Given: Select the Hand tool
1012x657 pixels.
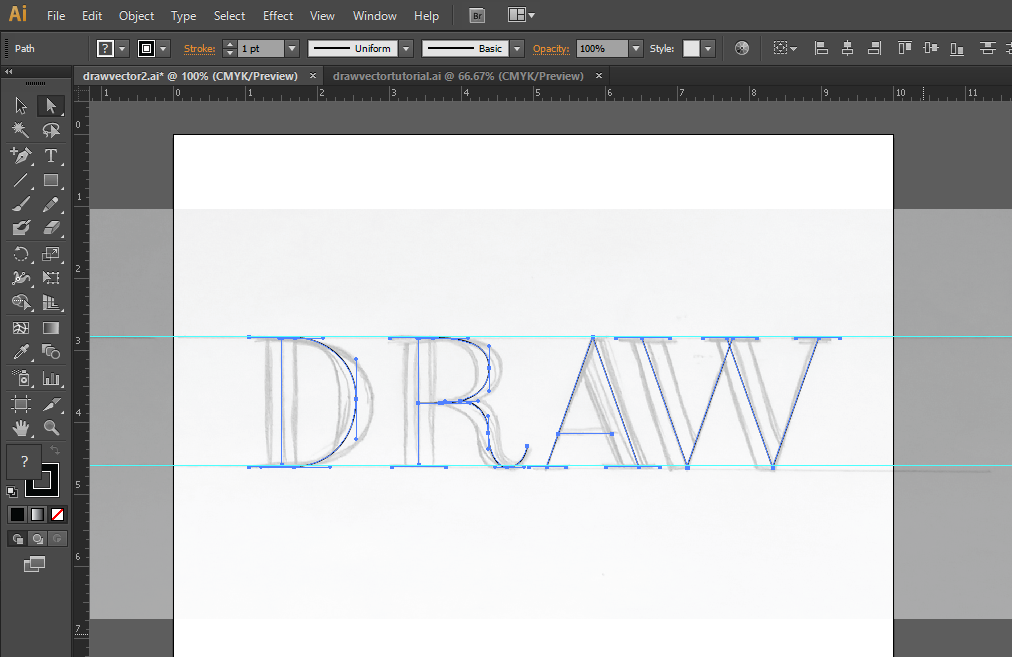Looking at the screenshot, I should (x=21, y=427).
